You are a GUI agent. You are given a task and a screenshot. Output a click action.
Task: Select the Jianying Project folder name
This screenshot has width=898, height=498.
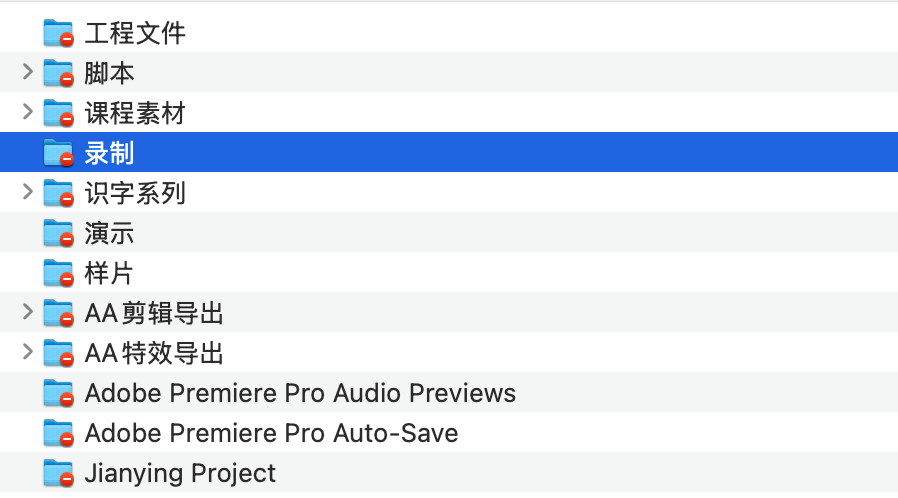click(180, 473)
